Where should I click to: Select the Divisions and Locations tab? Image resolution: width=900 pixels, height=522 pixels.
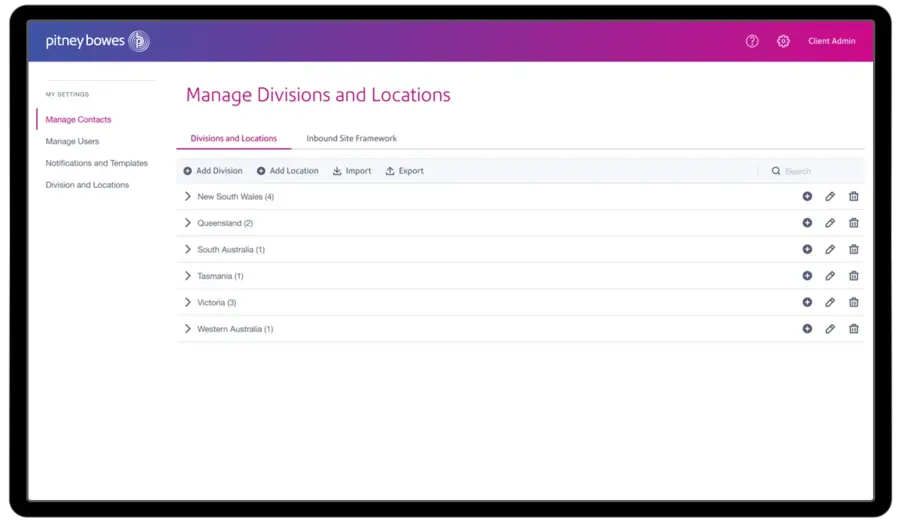pyautogui.click(x=233, y=138)
